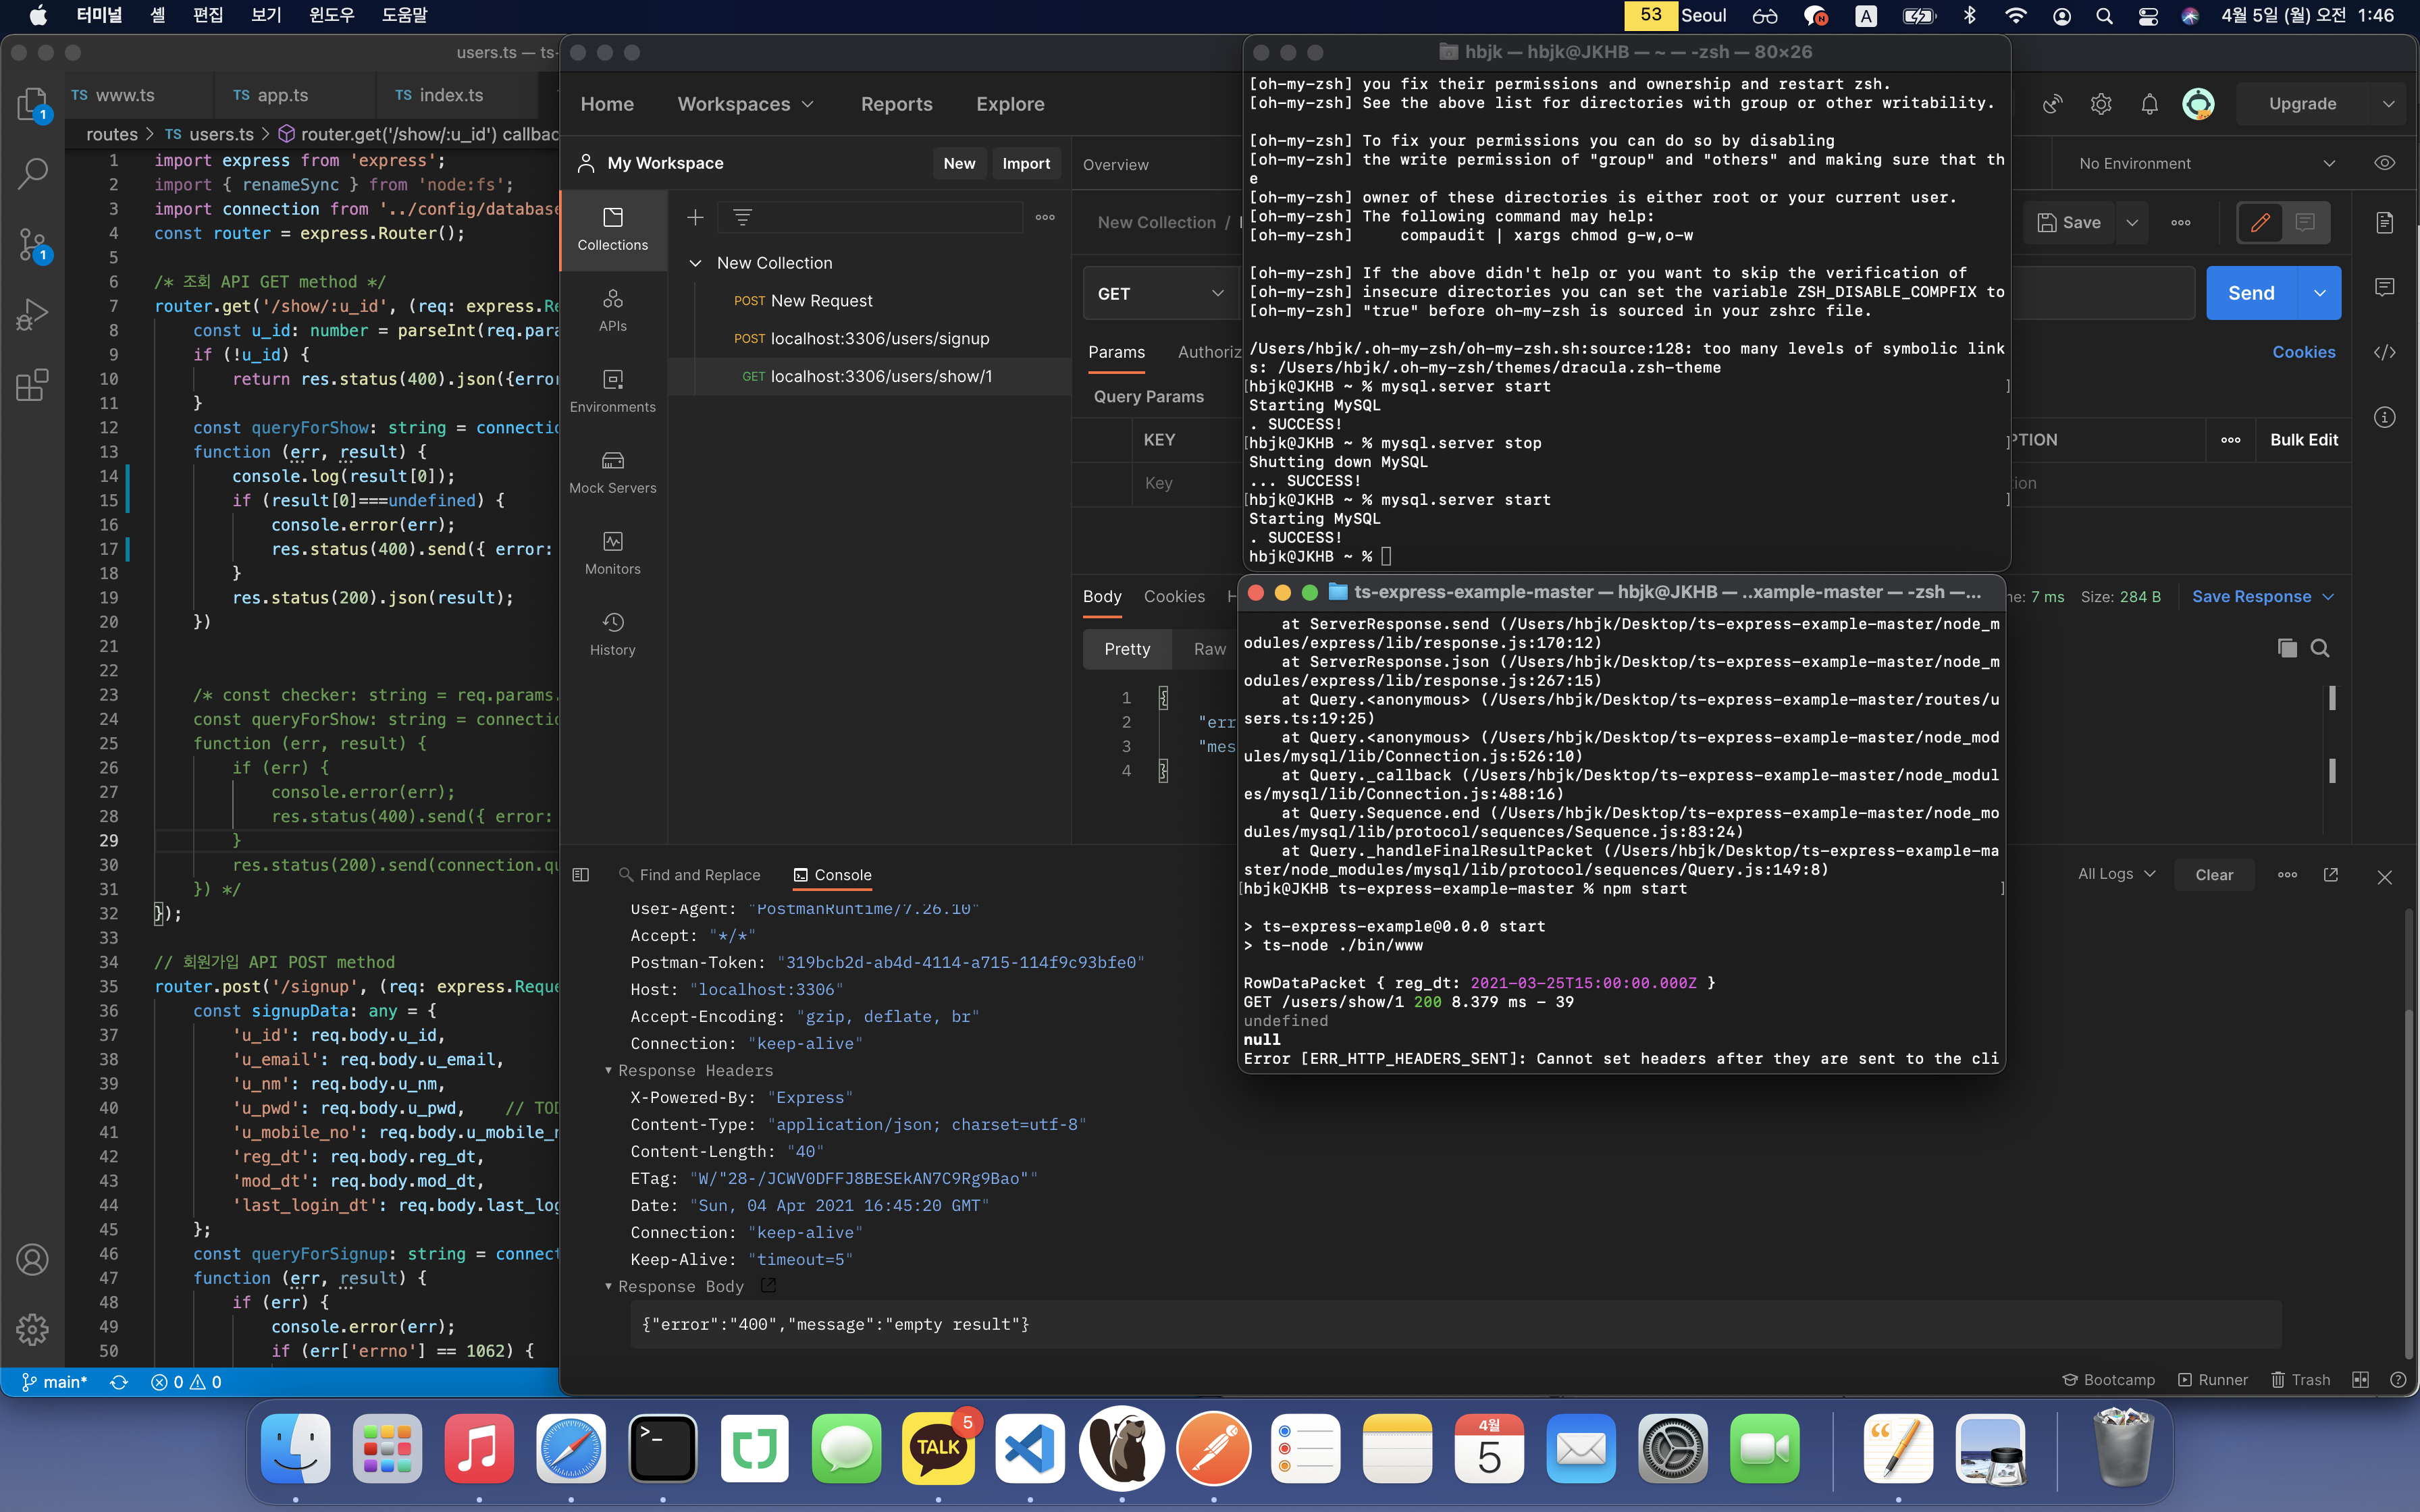2420x1512 pixels.
Task: Collapse the Response Body section in console
Action: pos(608,1286)
